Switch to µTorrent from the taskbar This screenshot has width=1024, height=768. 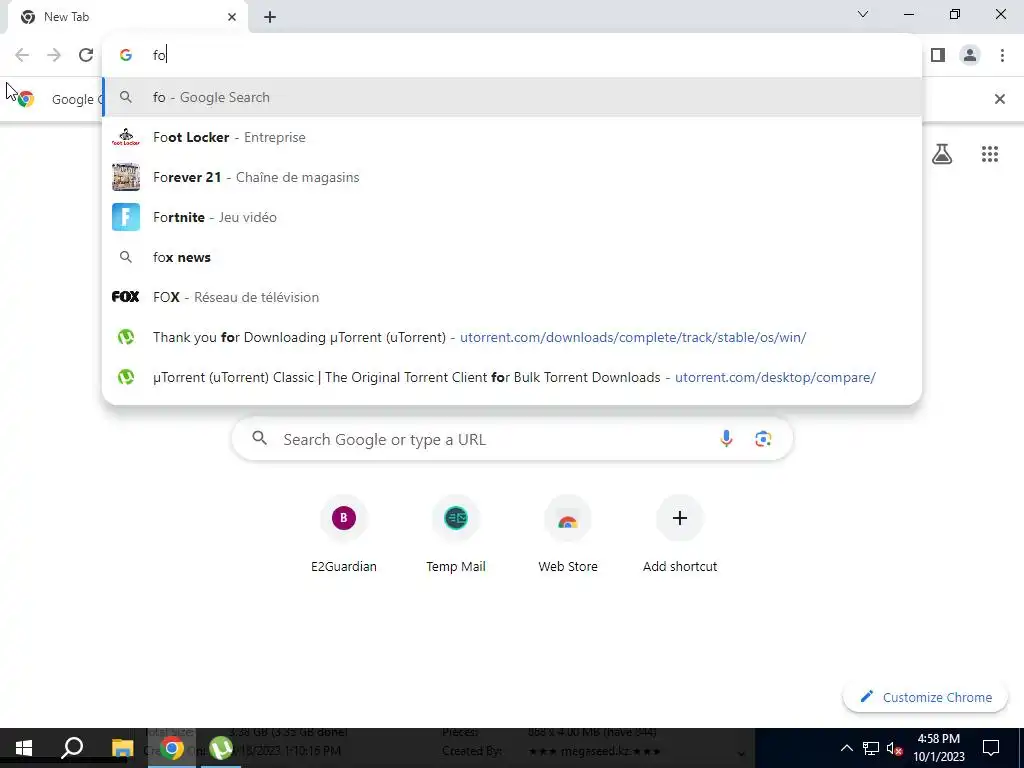pyautogui.click(x=221, y=748)
